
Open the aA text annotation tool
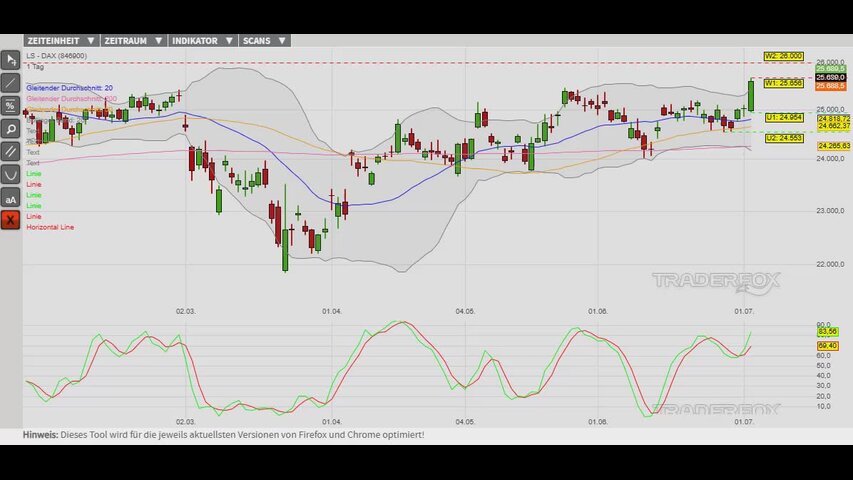10,198
